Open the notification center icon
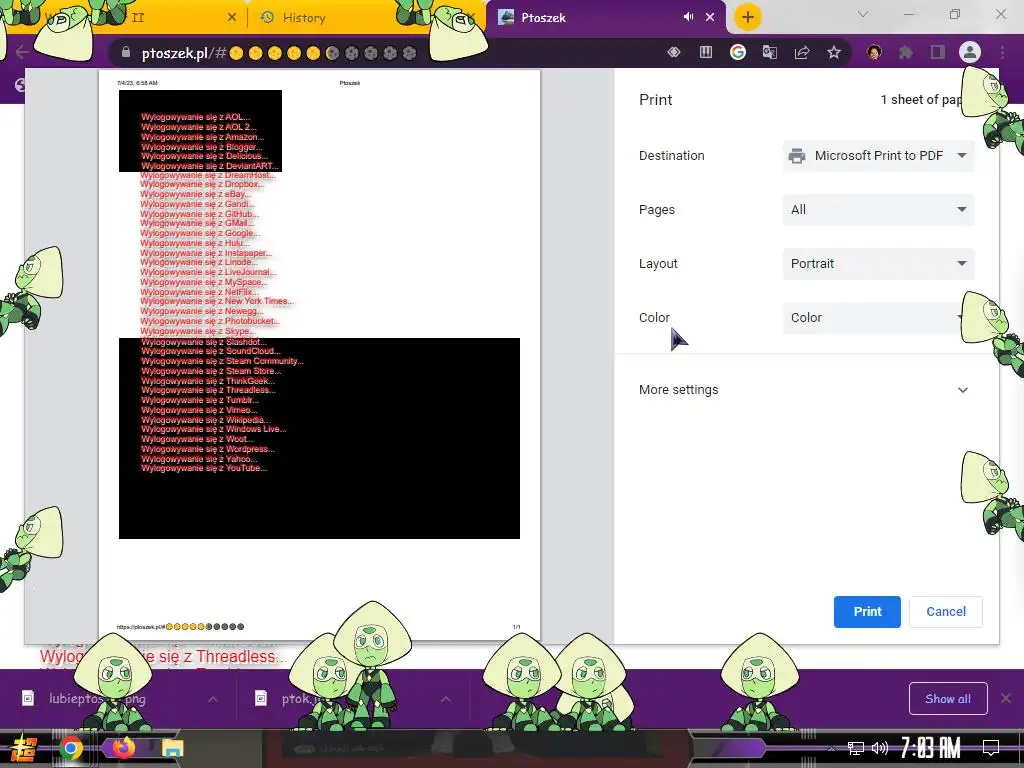Viewport: 1024px width, 768px height. [x=991, y=748]
